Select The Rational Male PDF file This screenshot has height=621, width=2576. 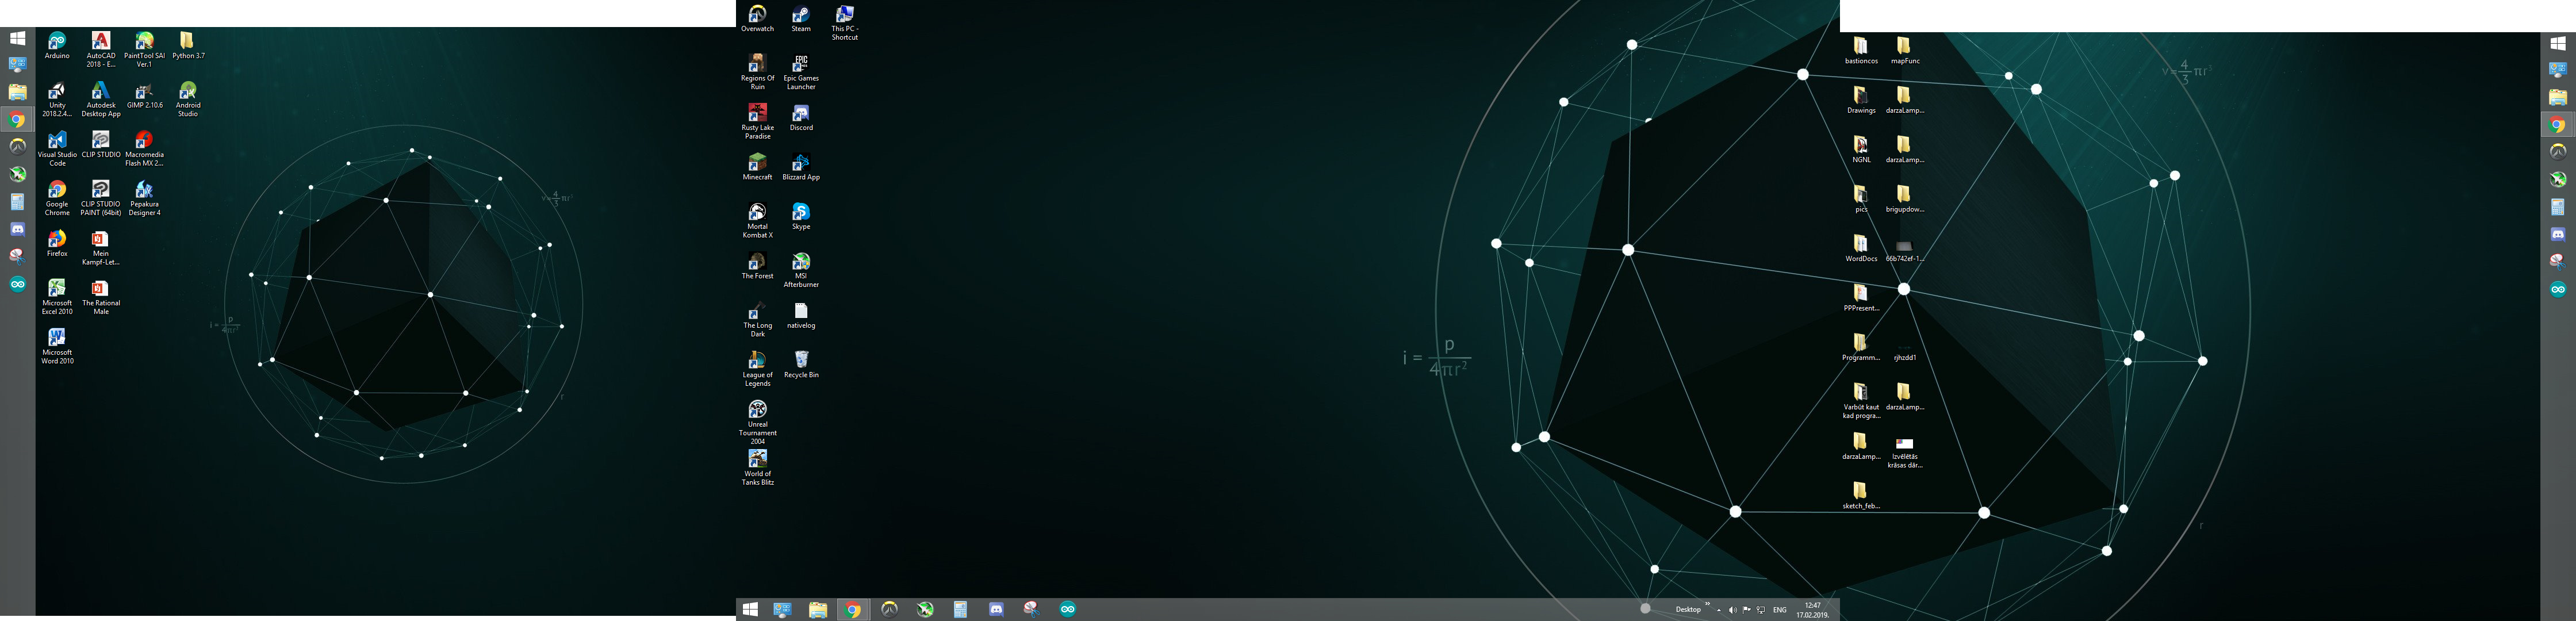(101, 297)
